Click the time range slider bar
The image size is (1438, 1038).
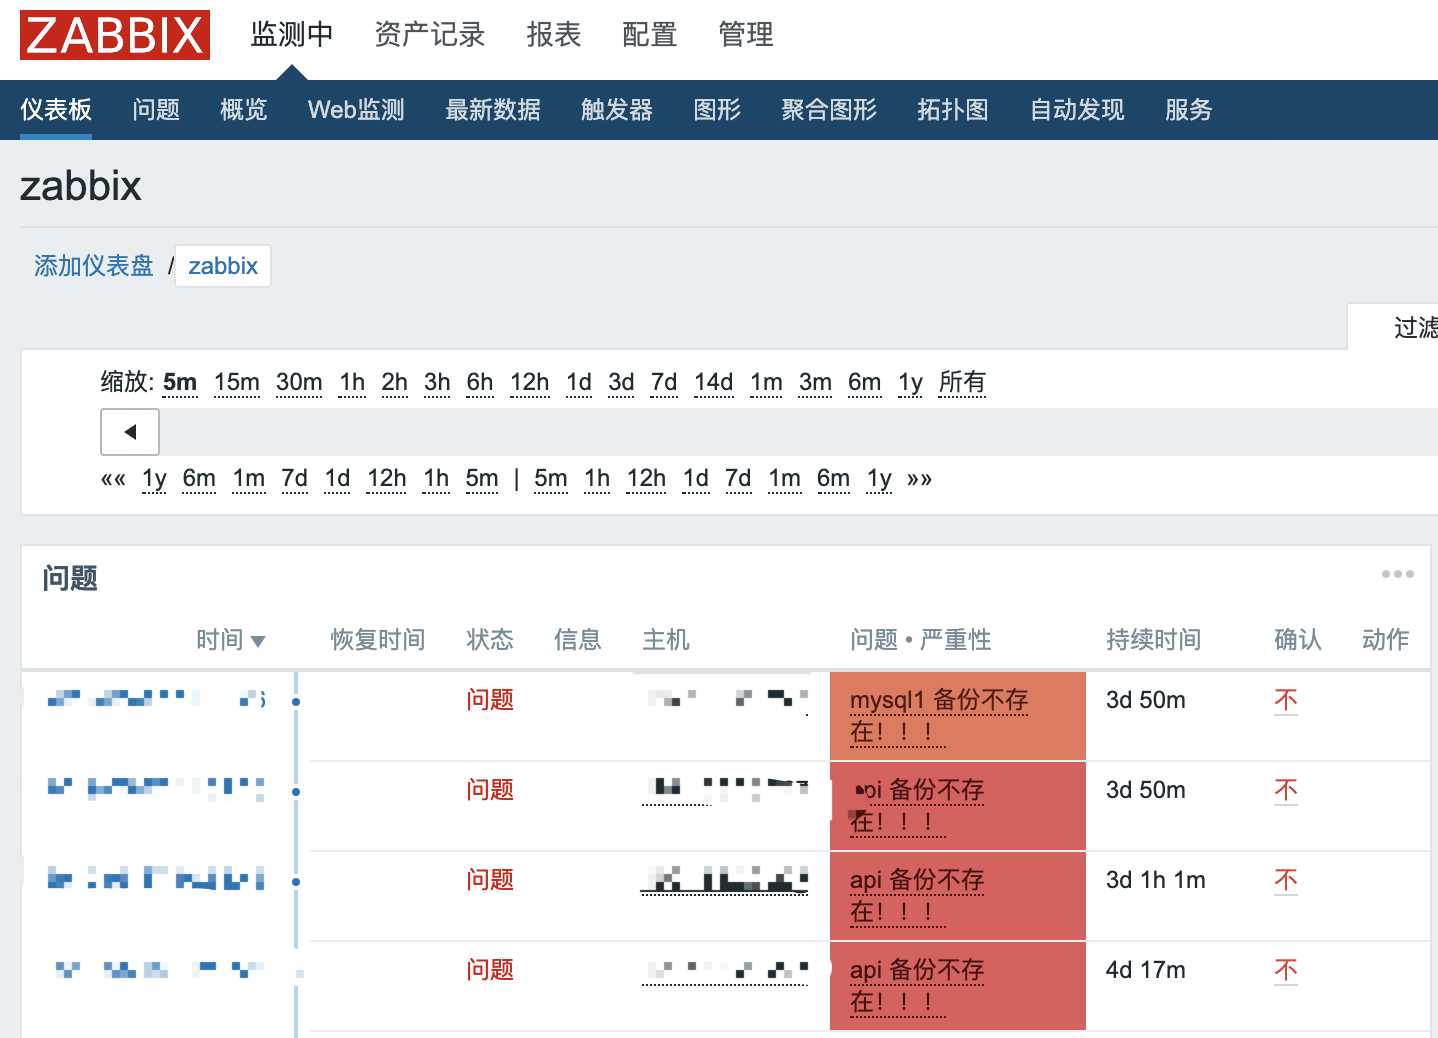tap(798, 432)
